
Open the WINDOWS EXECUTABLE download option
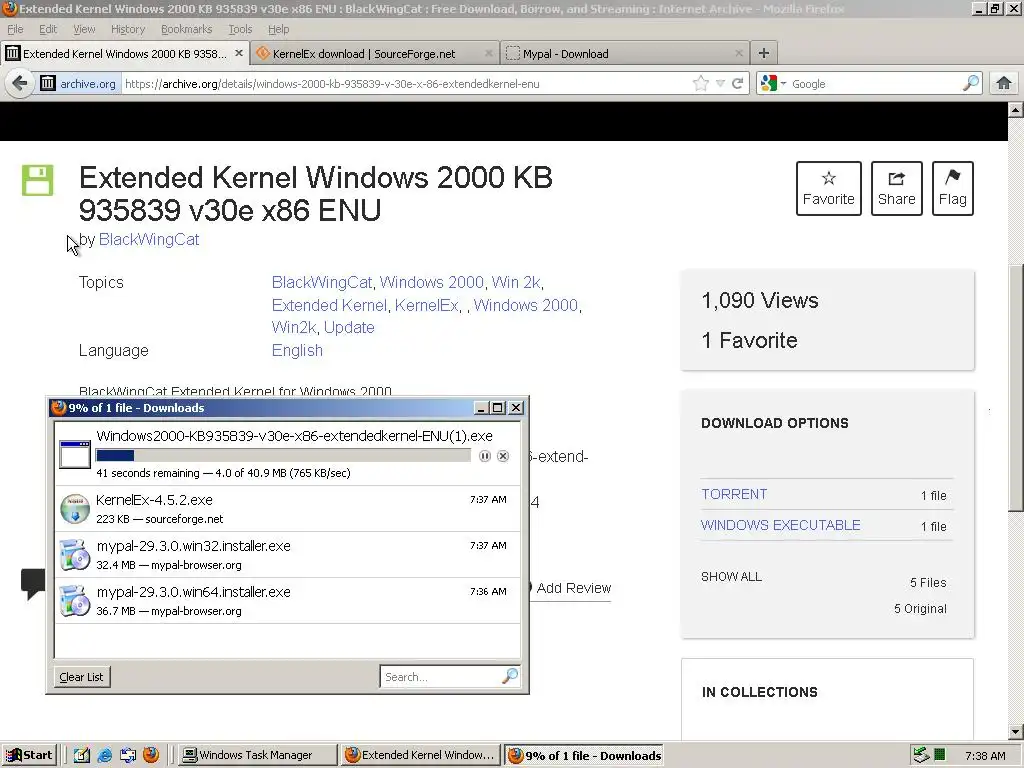[x=780, y=525]
